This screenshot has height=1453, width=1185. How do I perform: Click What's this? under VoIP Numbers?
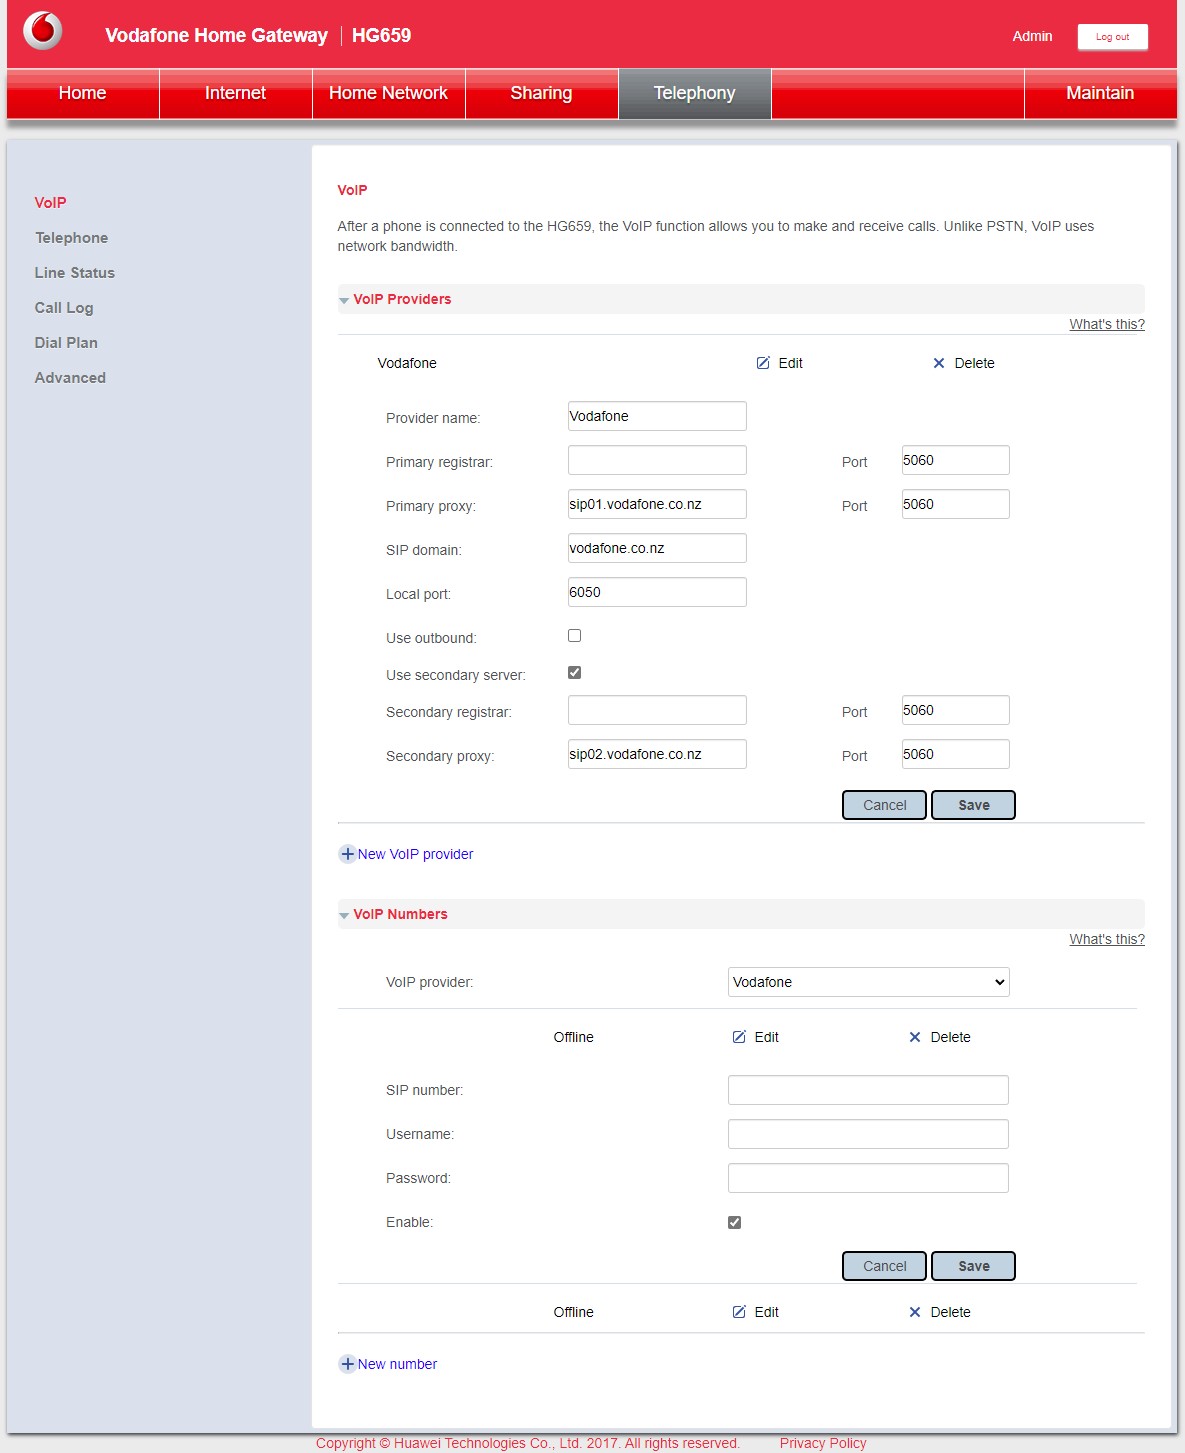(x=1107, y=939)
